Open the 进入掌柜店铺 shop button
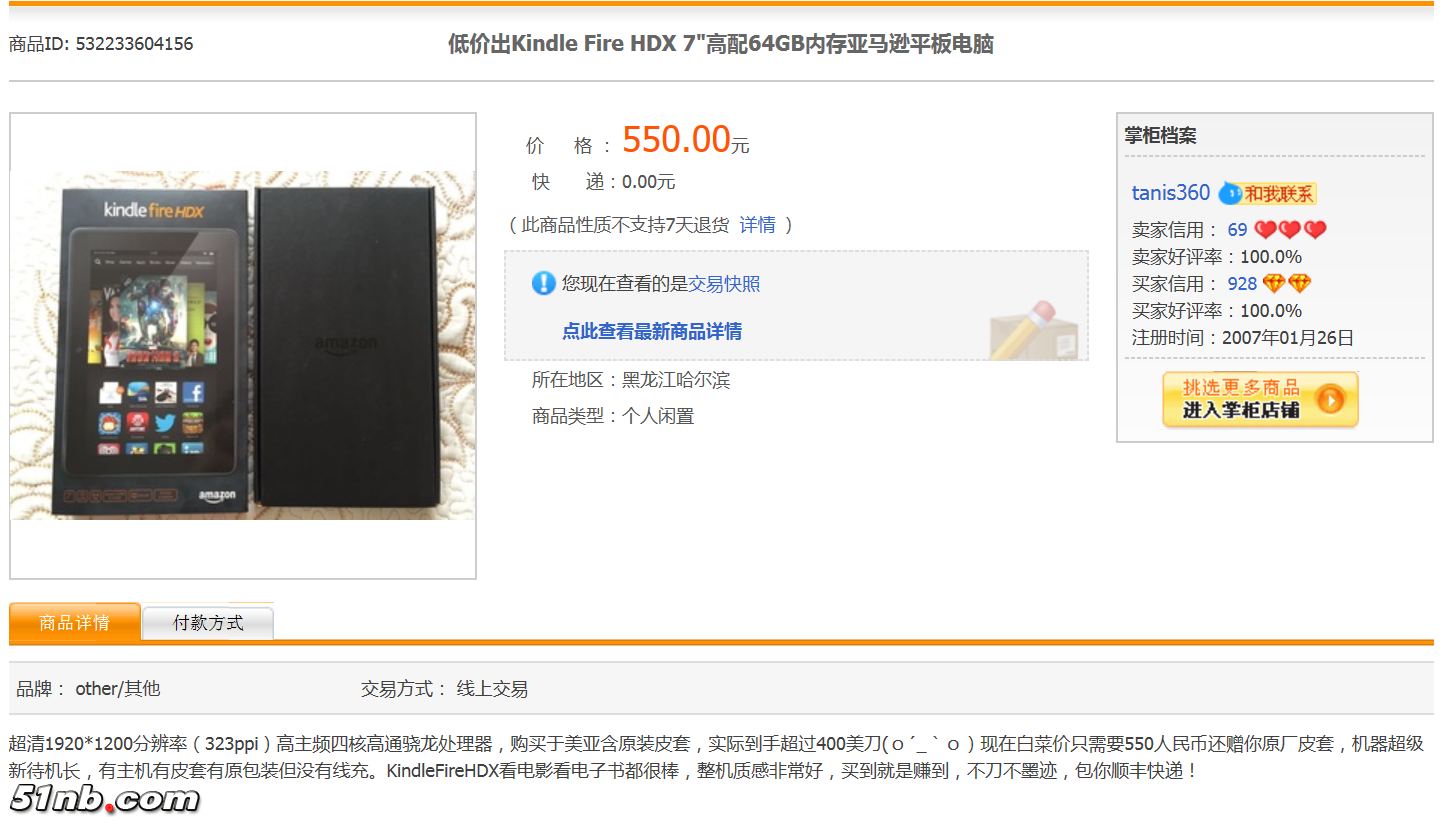This screenshot has height=822, width=1447. point(1260,400)
